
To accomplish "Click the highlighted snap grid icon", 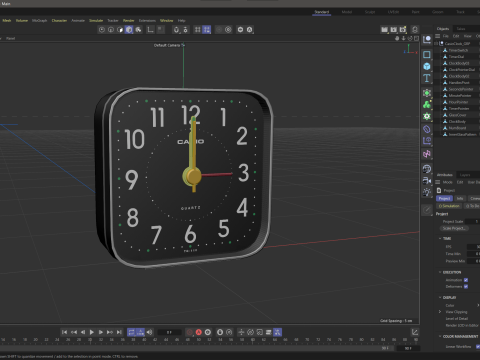I will click(x=207, y=30).
